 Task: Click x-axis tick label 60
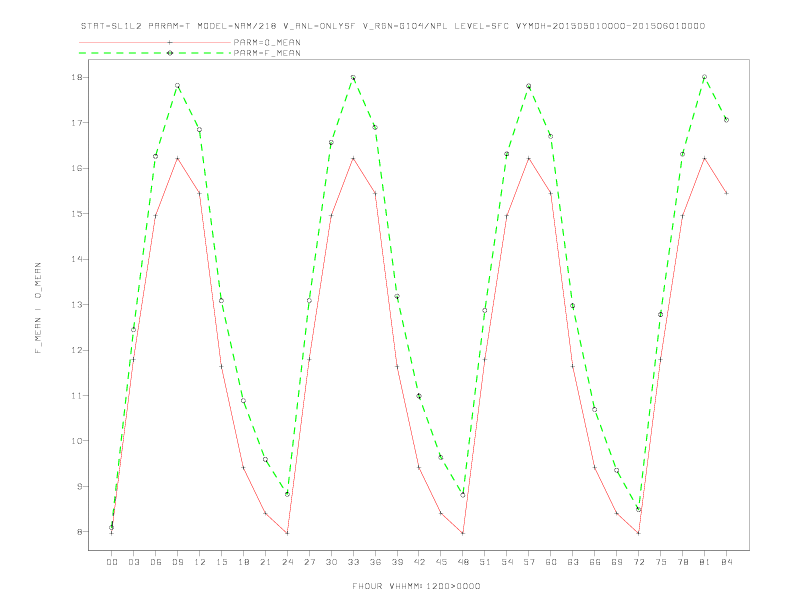[x=551, y=562]
